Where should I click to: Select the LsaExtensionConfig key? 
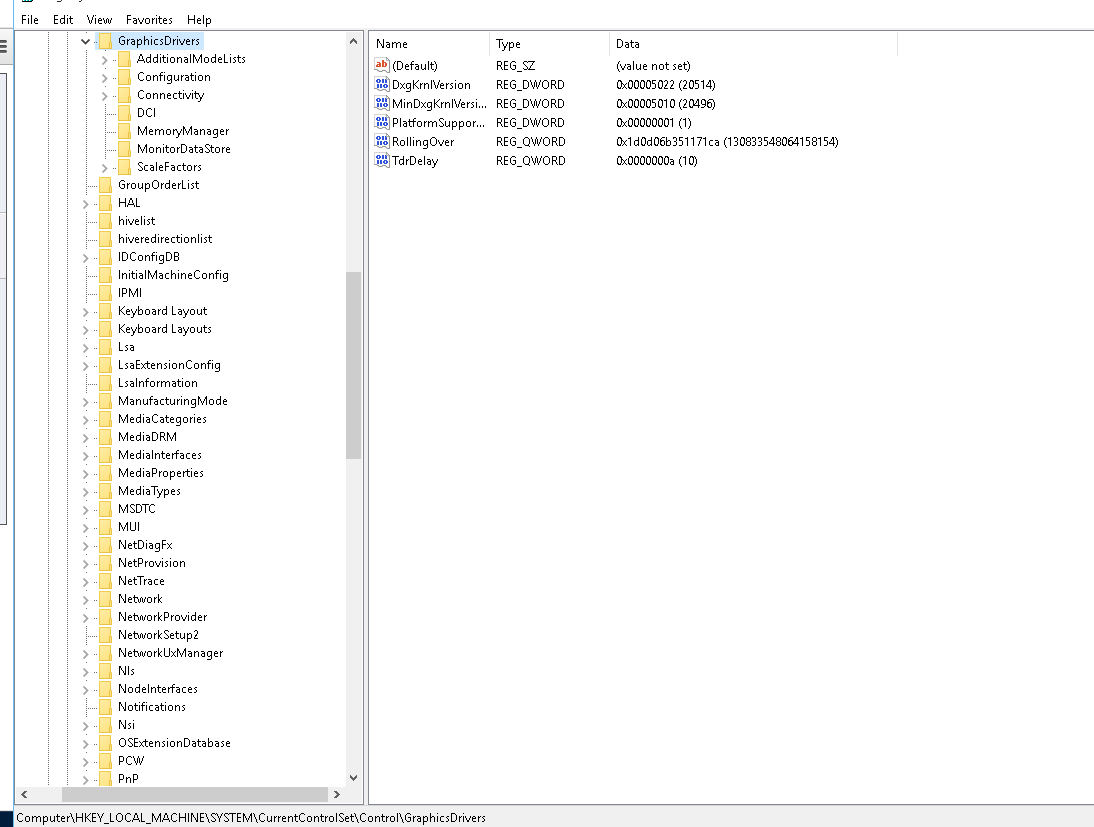click(x=169, y=365)
